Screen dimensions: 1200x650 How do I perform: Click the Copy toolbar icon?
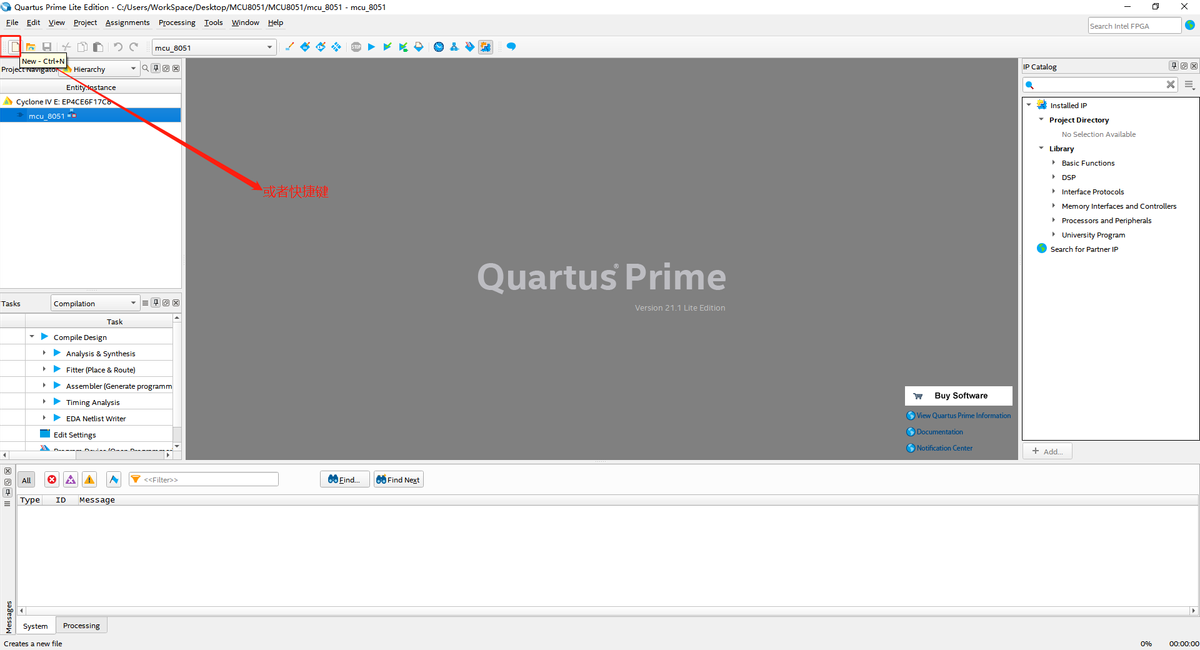click(83, 47)
